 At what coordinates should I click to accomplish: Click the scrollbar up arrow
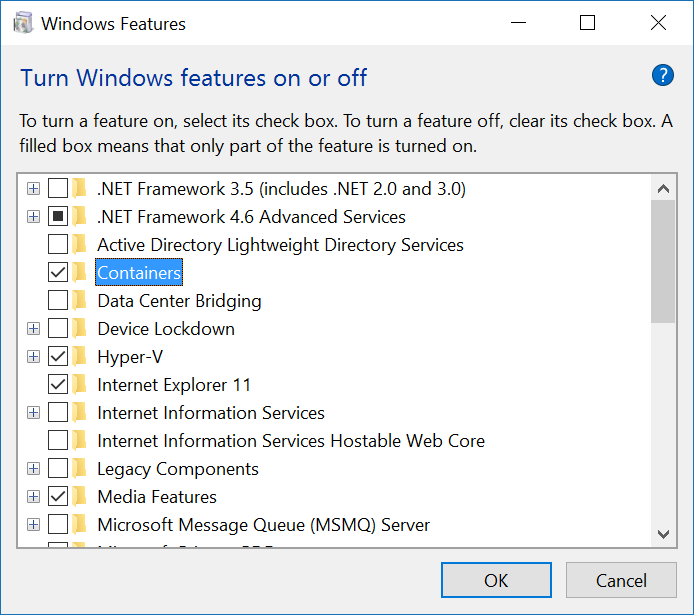click(663, 189)
